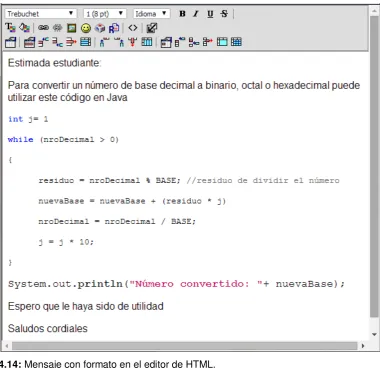Click the 'nuevaBase = nuevaBase + (residuo * j)' line

click(x=132, y=201)
